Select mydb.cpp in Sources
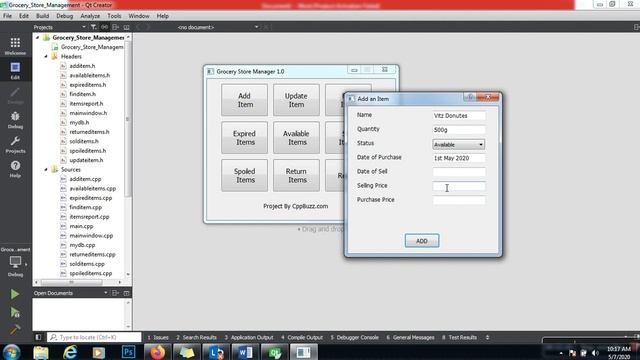640x360 pixels. point(82,245)
